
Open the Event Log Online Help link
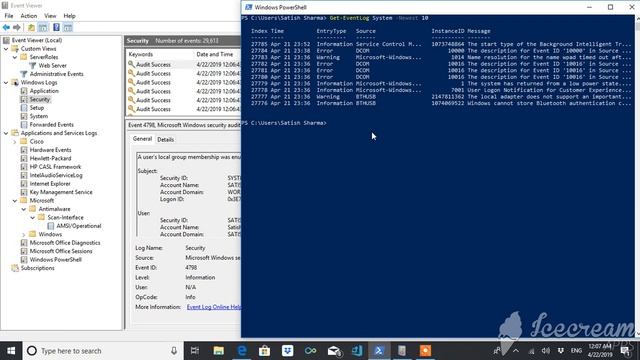[214, 307]
